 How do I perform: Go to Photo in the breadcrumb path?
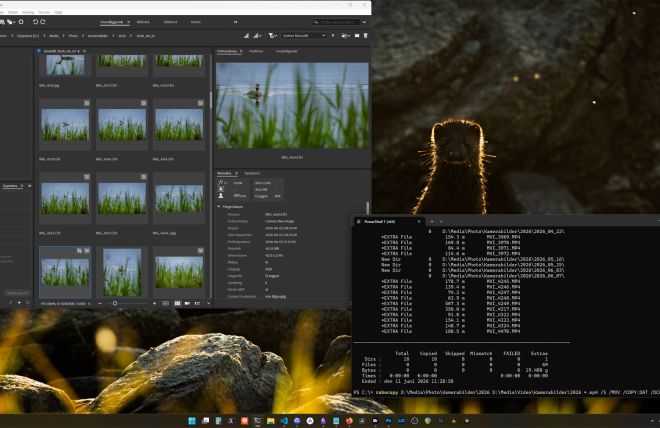73,36
